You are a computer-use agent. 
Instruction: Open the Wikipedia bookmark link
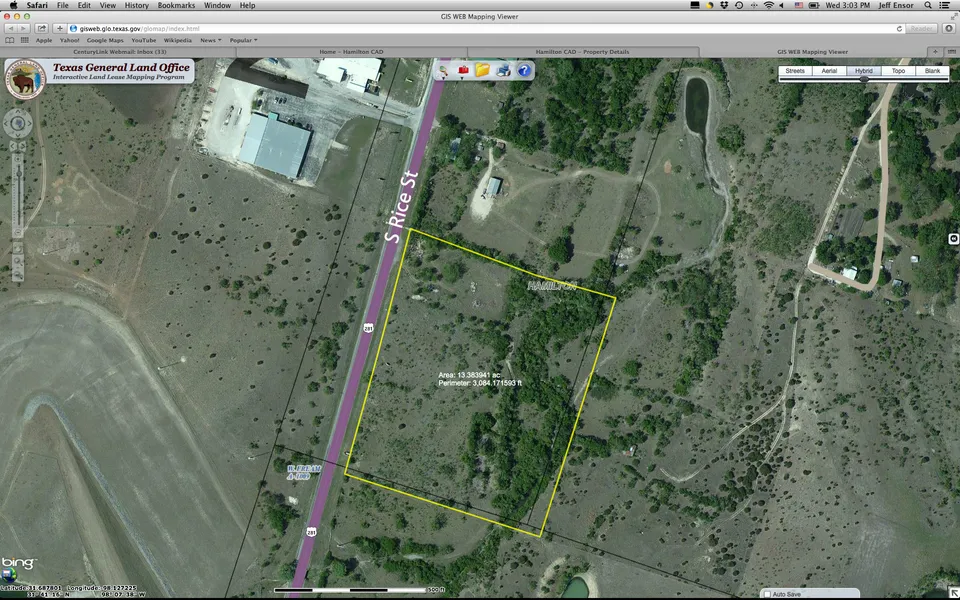pos(177,40)
